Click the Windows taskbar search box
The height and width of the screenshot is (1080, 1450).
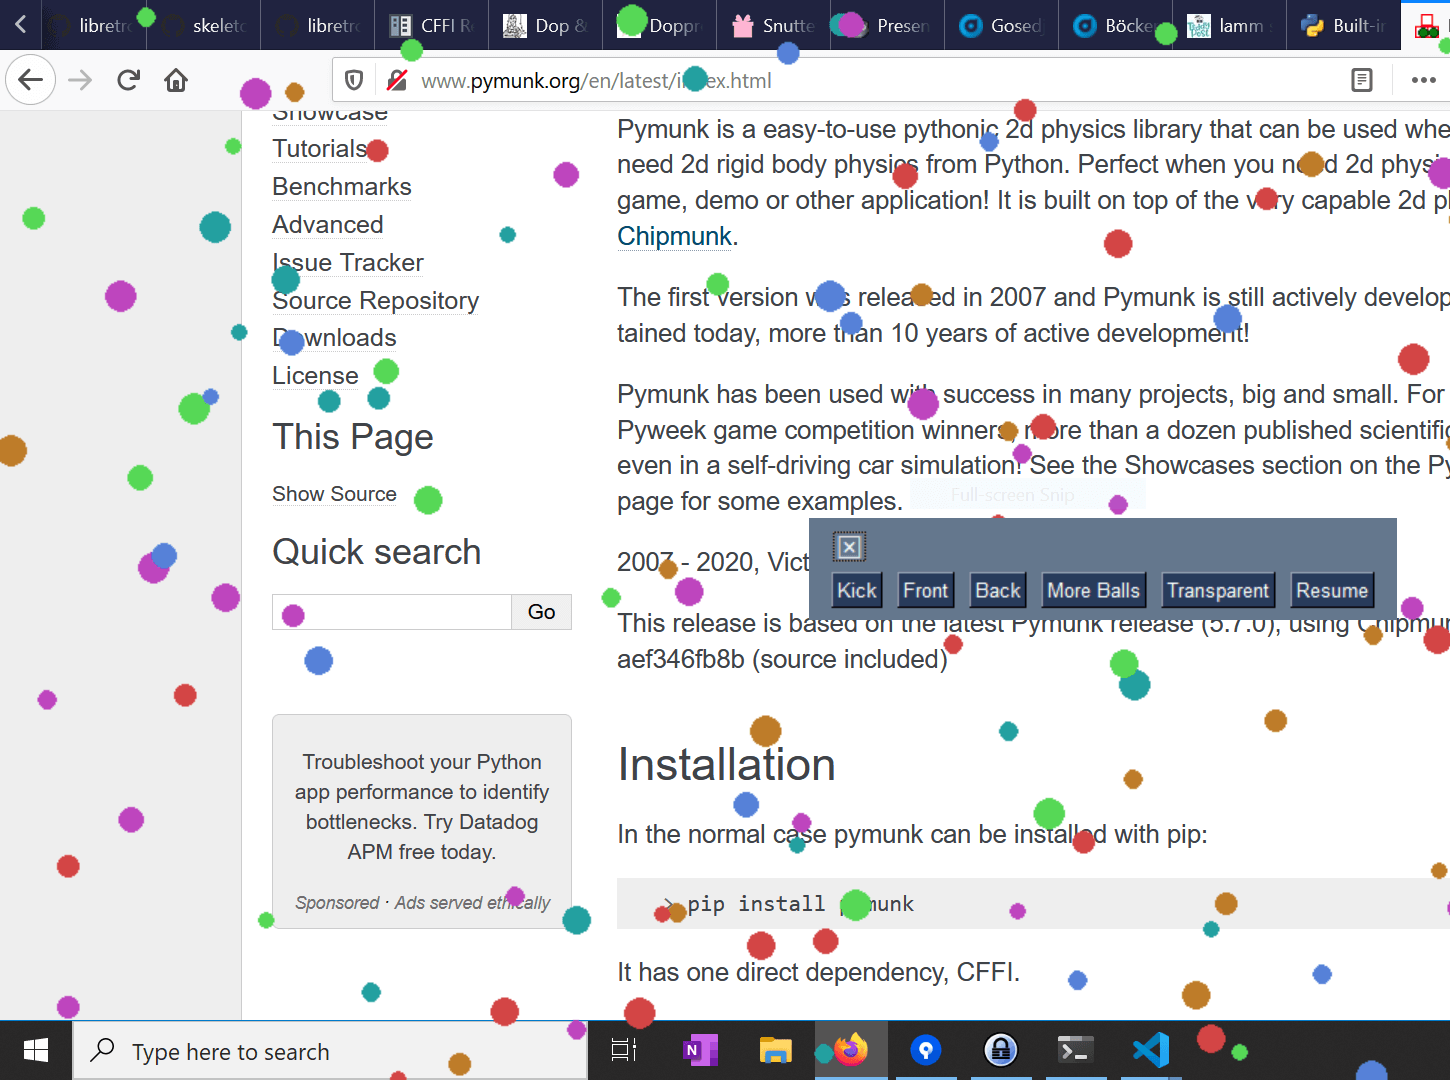click(330, 1051)
